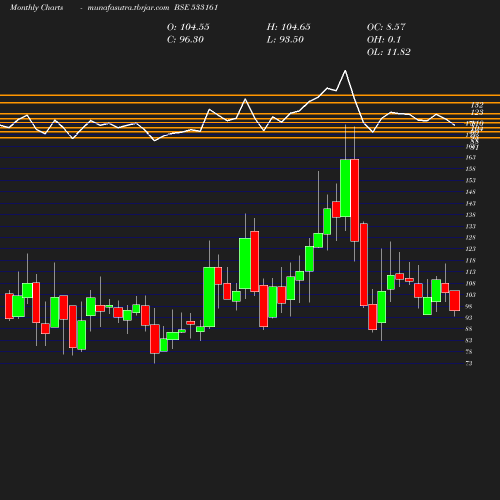Click the 'OL: 11.82' value
This screenshot has width=500, height=500.
click(389, 52)
